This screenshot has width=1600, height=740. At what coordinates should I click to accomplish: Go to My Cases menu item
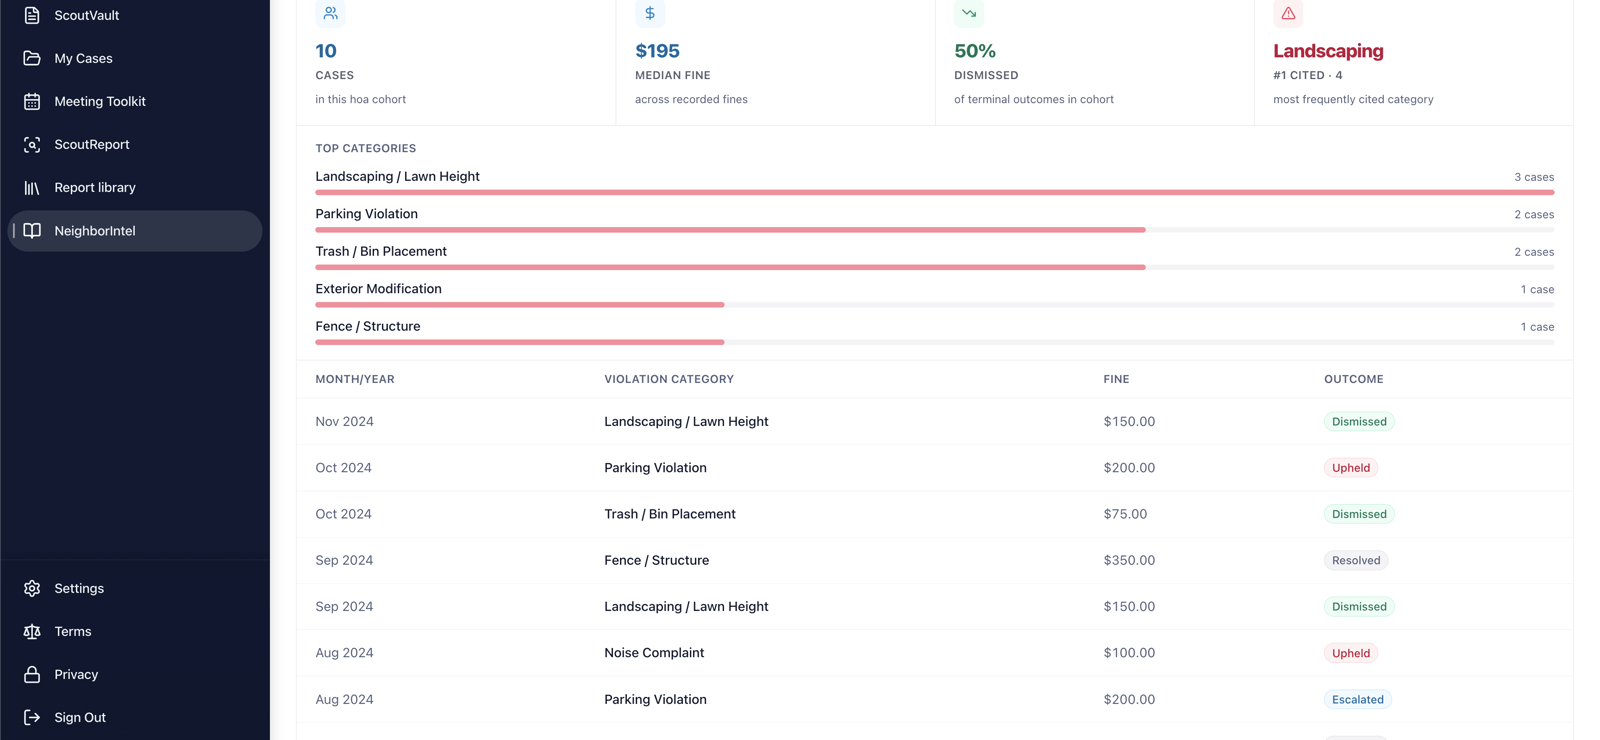coord(135,58)
